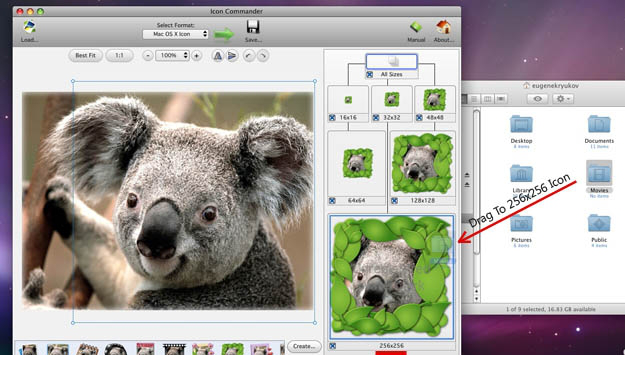Viewport: 625px width, 369px height.
Task: Choose the green leaf frame thumbnail
Action: [232, 349]
